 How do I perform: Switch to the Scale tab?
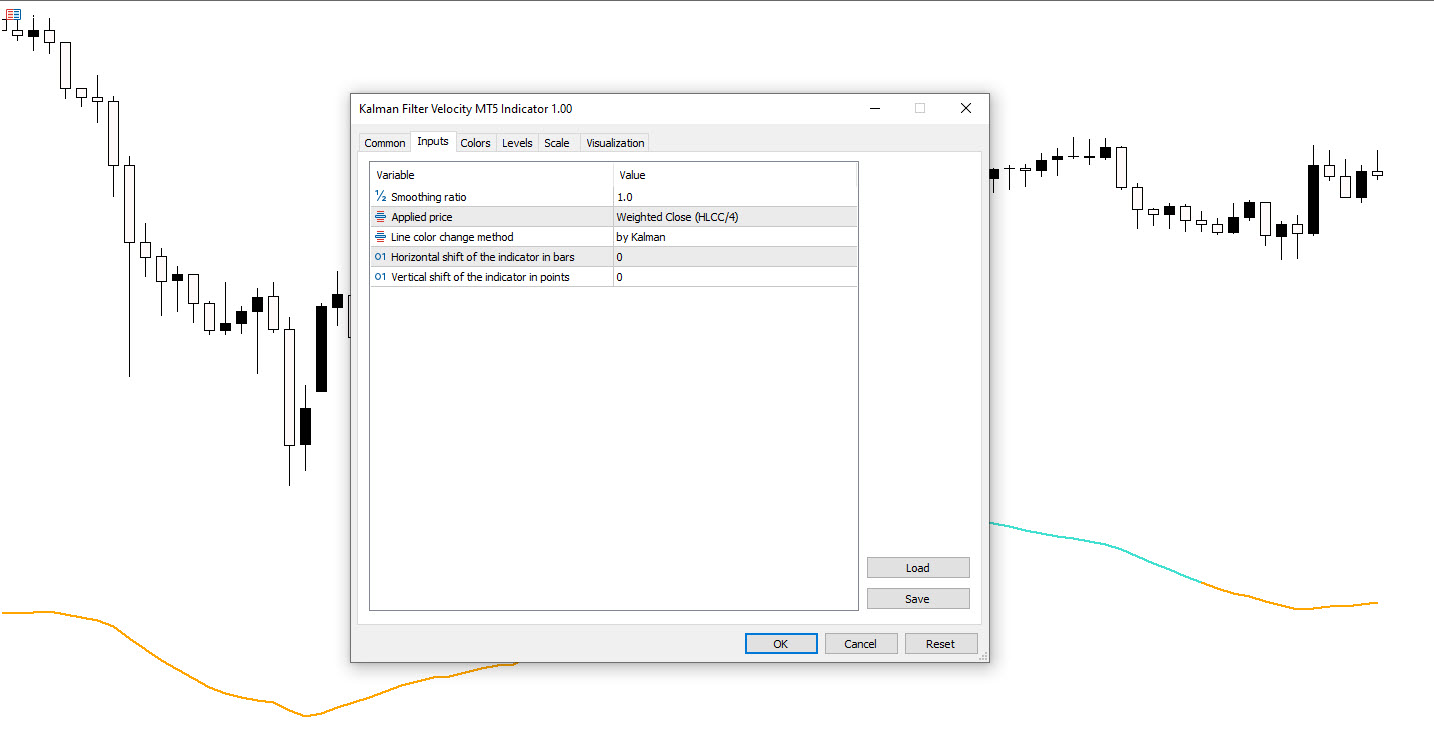tap(557, 143)
